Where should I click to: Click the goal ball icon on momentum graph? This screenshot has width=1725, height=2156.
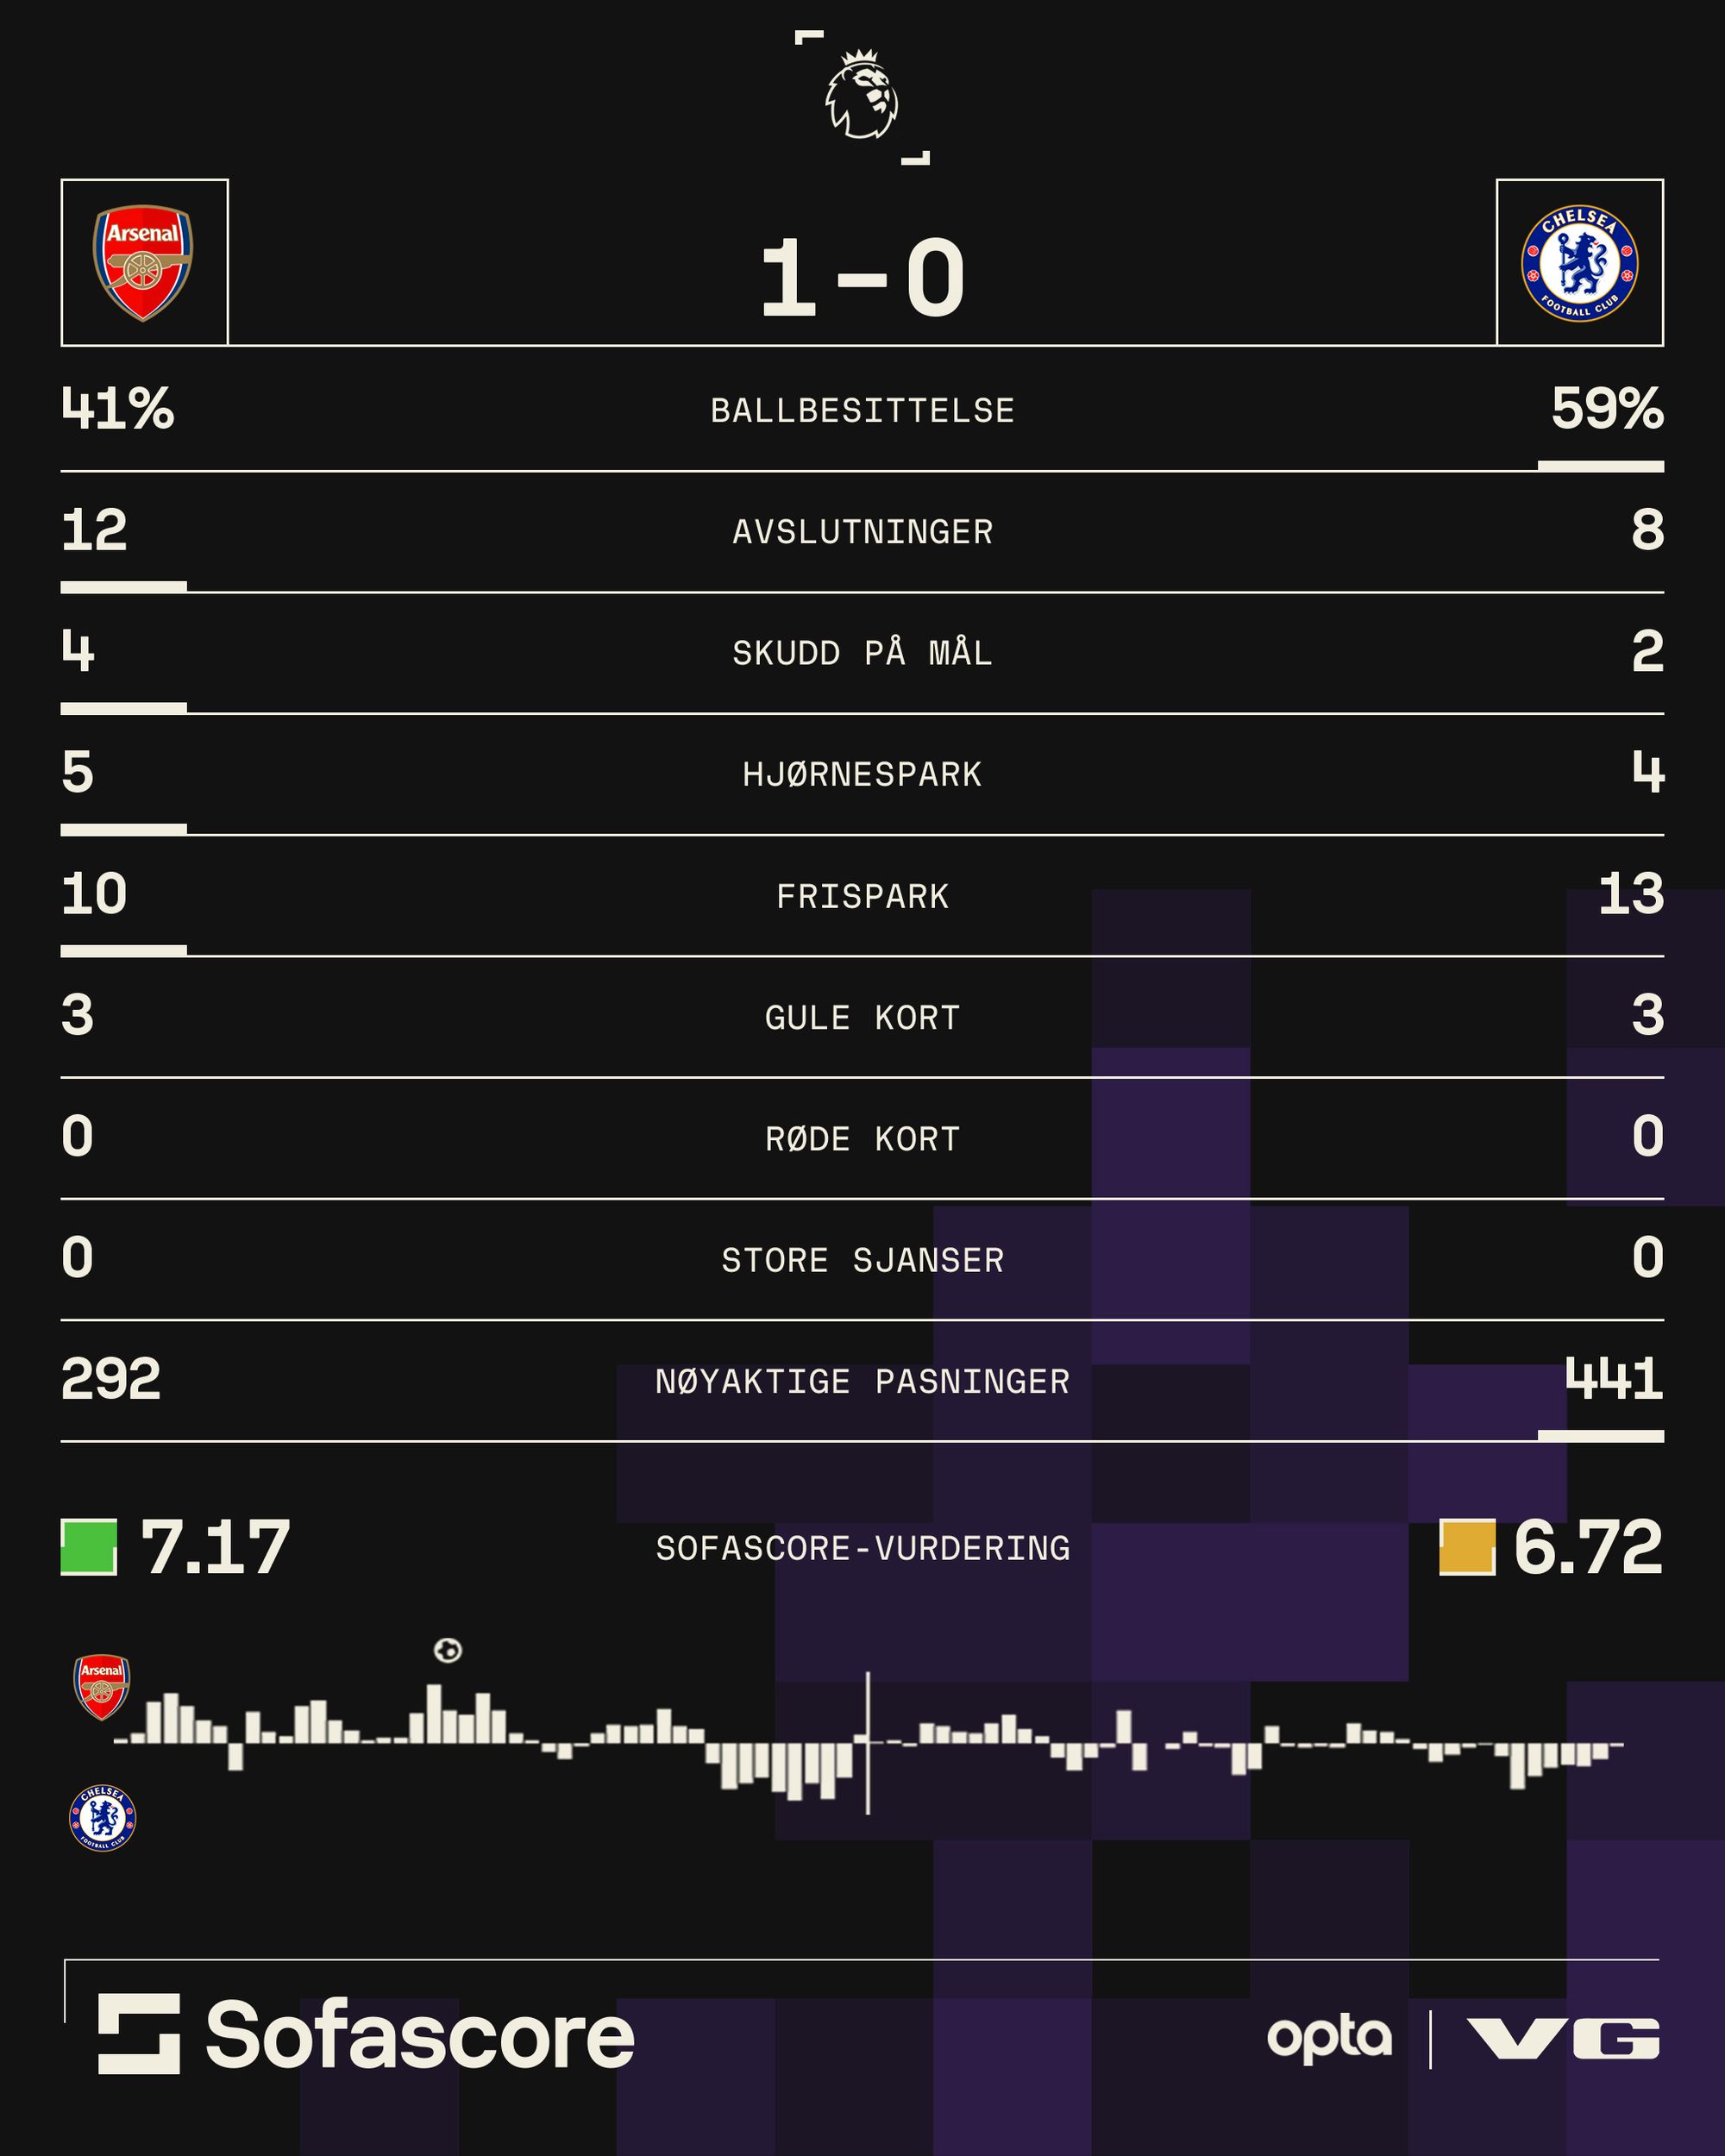pos(447,1650)
